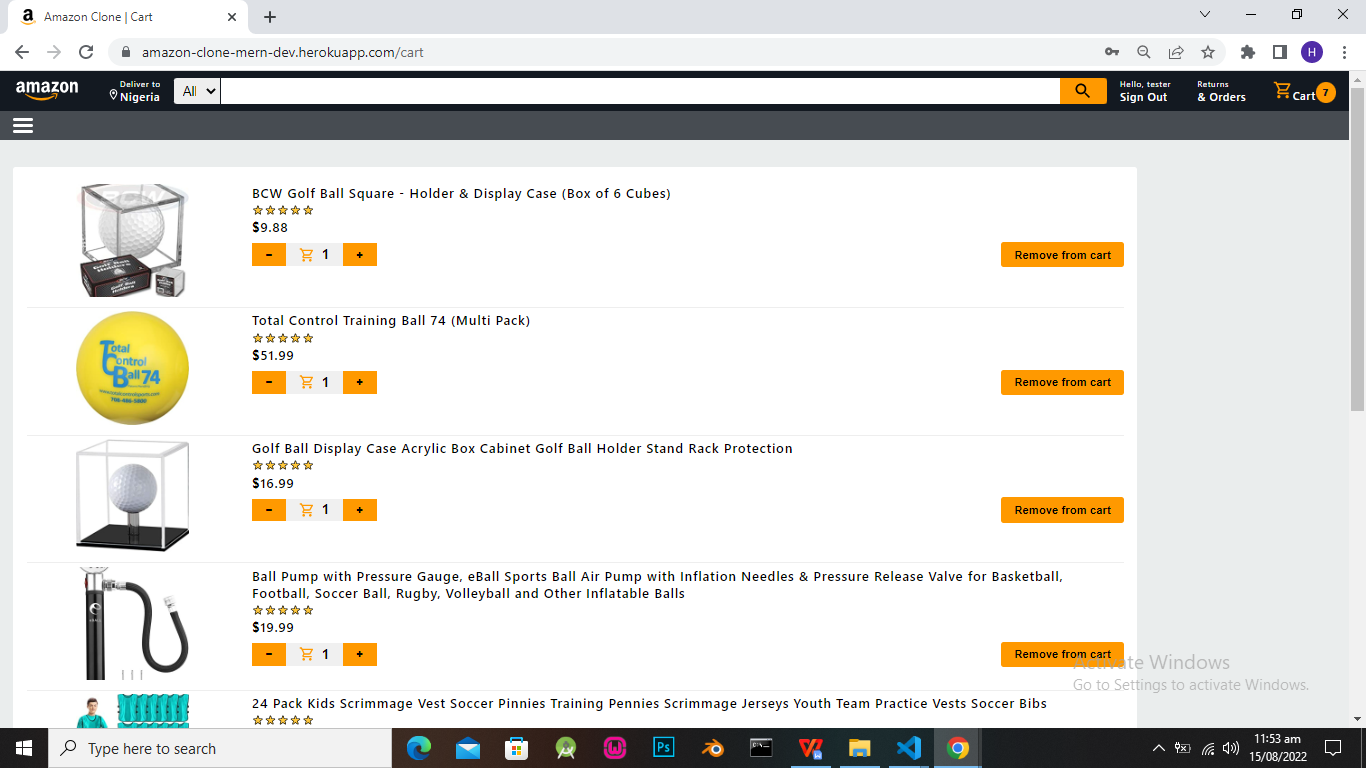Open the Chrome extensions puzzle icon
Image resolution: width=1366 pixels, height=768 pixels.
(x=1247, y=52)
